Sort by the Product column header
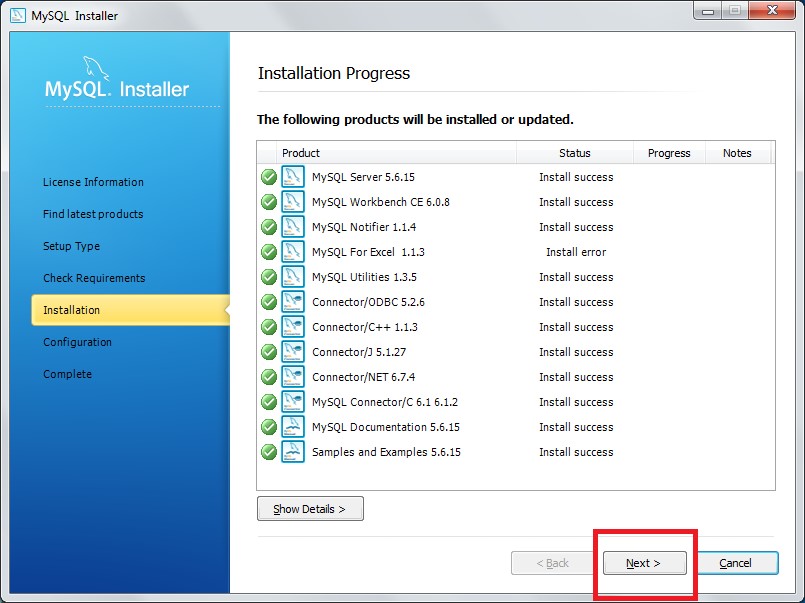 point(396,153)
